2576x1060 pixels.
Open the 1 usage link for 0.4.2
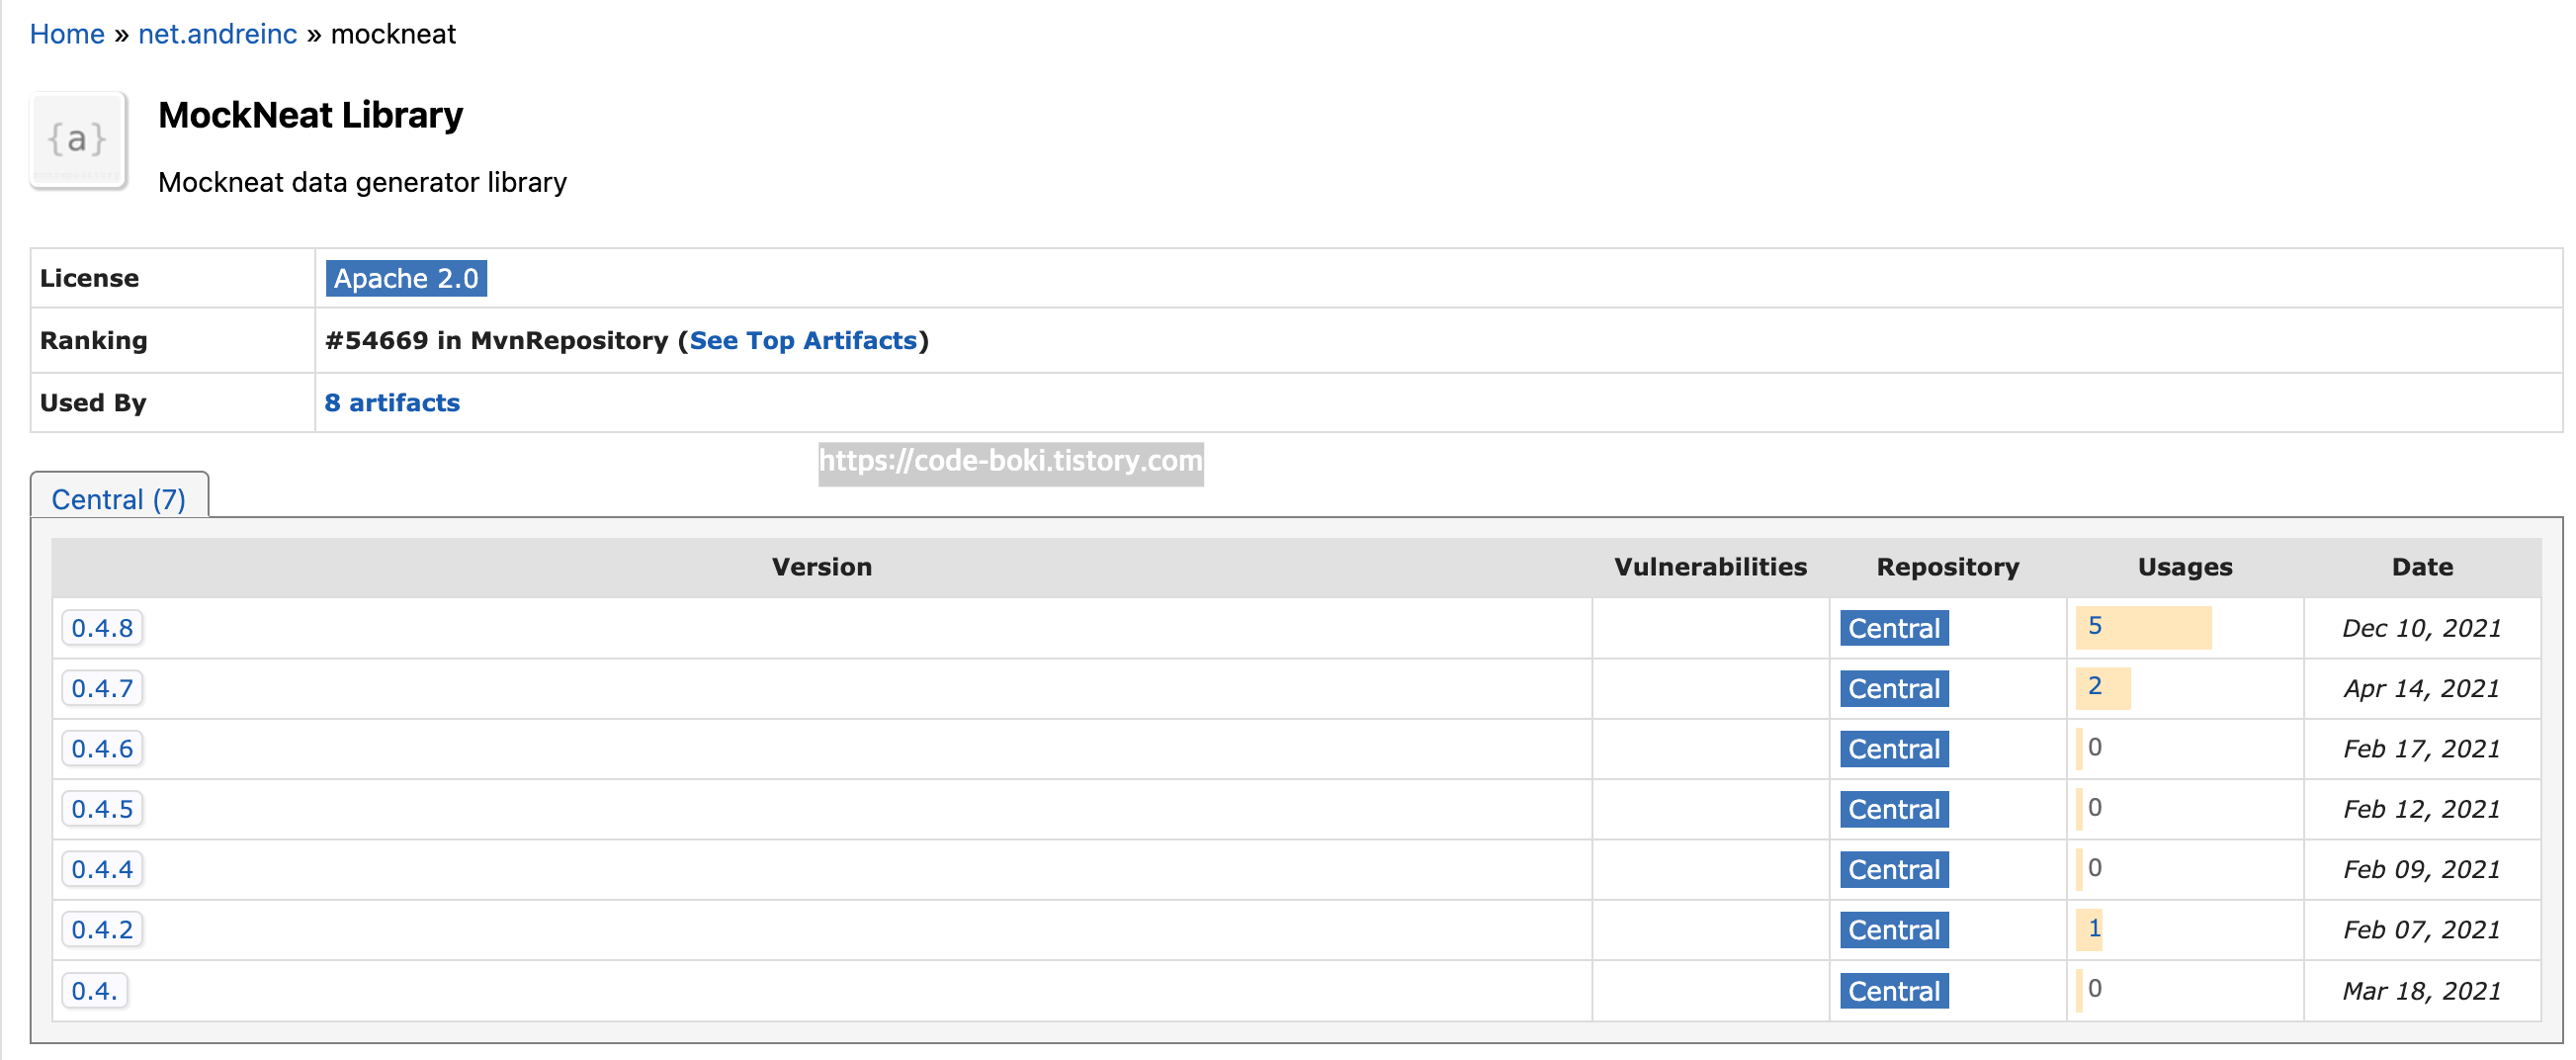(x=2095, y=928)
